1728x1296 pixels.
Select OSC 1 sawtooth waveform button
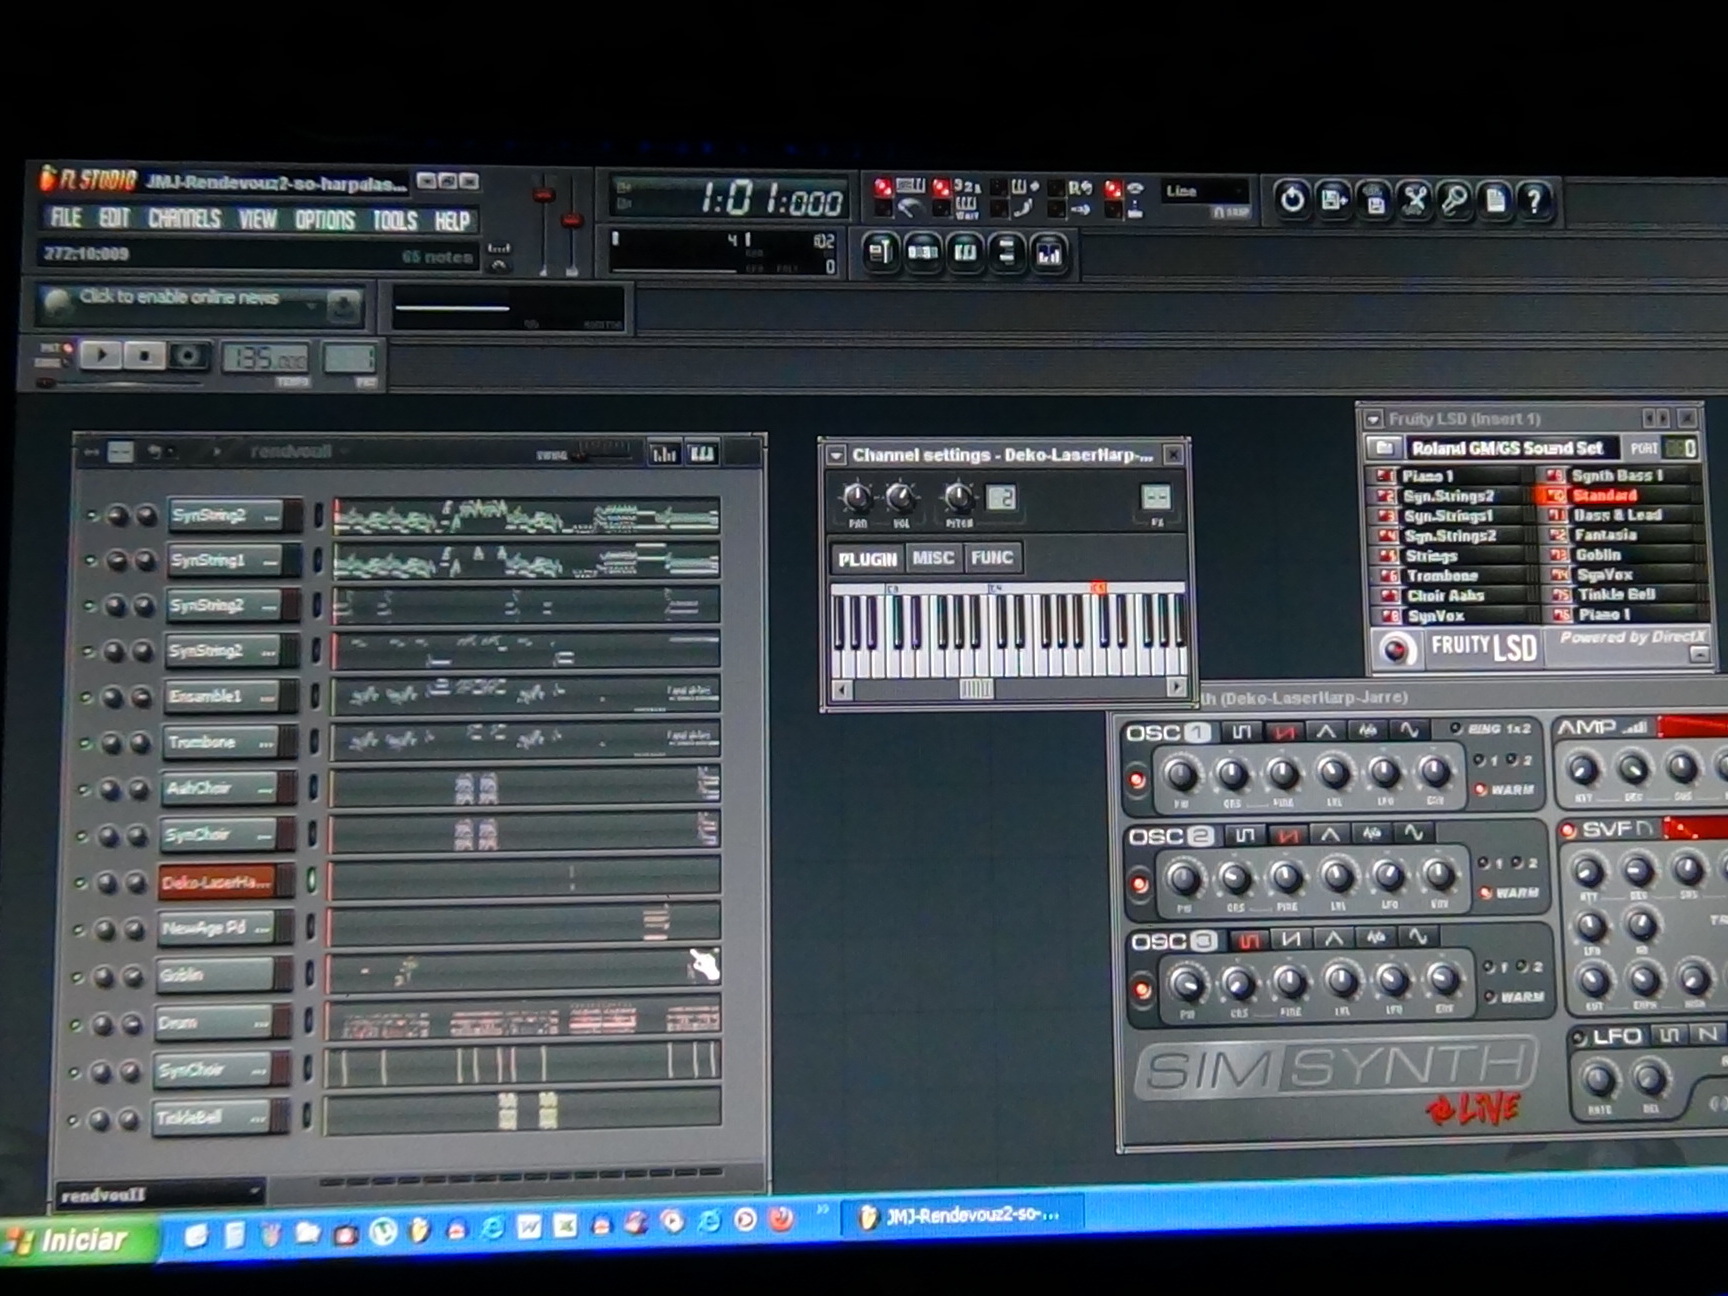pyautogui.click(x=1284, y=732)
